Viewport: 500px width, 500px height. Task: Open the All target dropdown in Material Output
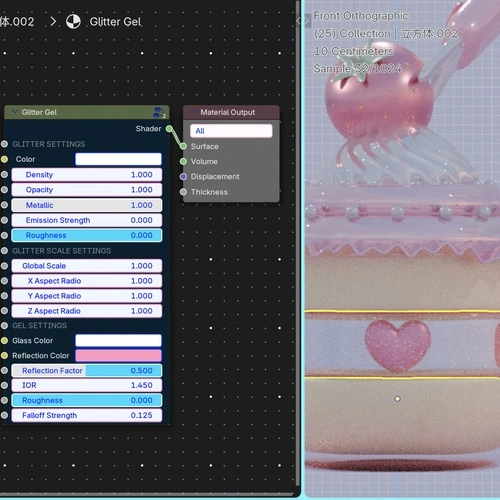pyautogui.click(x=231, y=131)
